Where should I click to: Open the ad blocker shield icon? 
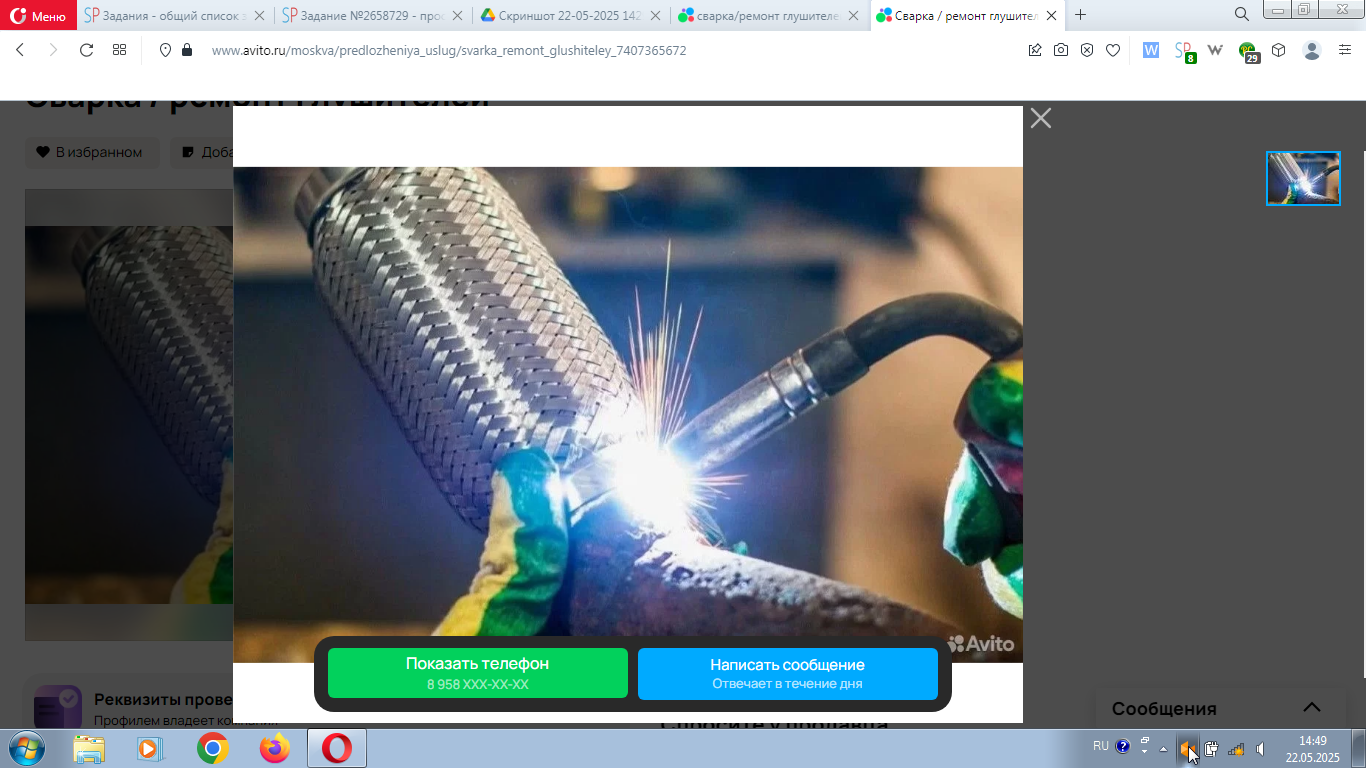pyautogui.click(x=1087, y=50)
